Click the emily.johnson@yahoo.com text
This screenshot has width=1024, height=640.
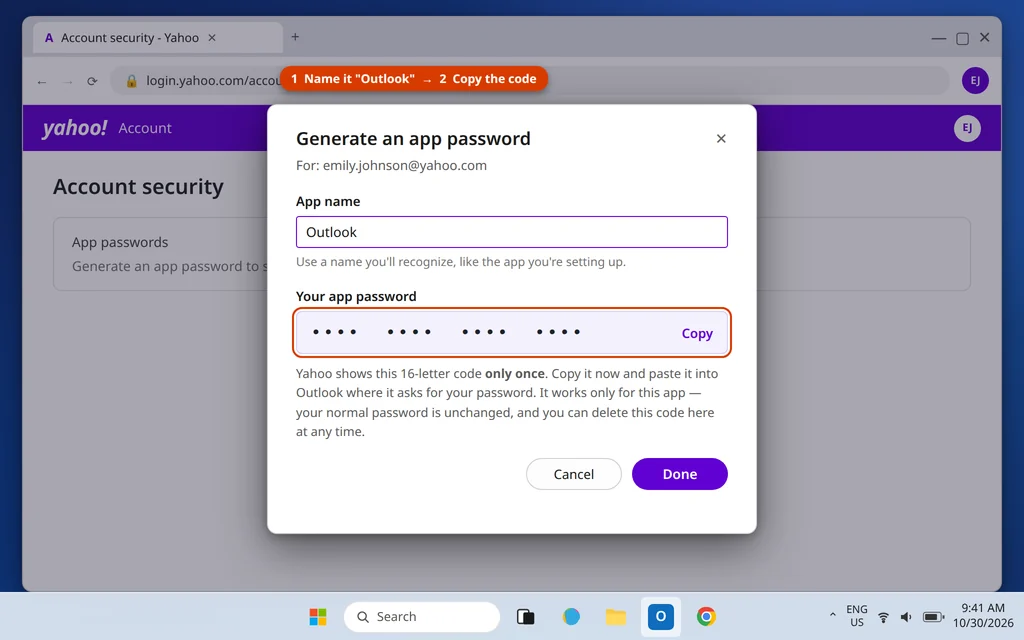coord(404,165)
